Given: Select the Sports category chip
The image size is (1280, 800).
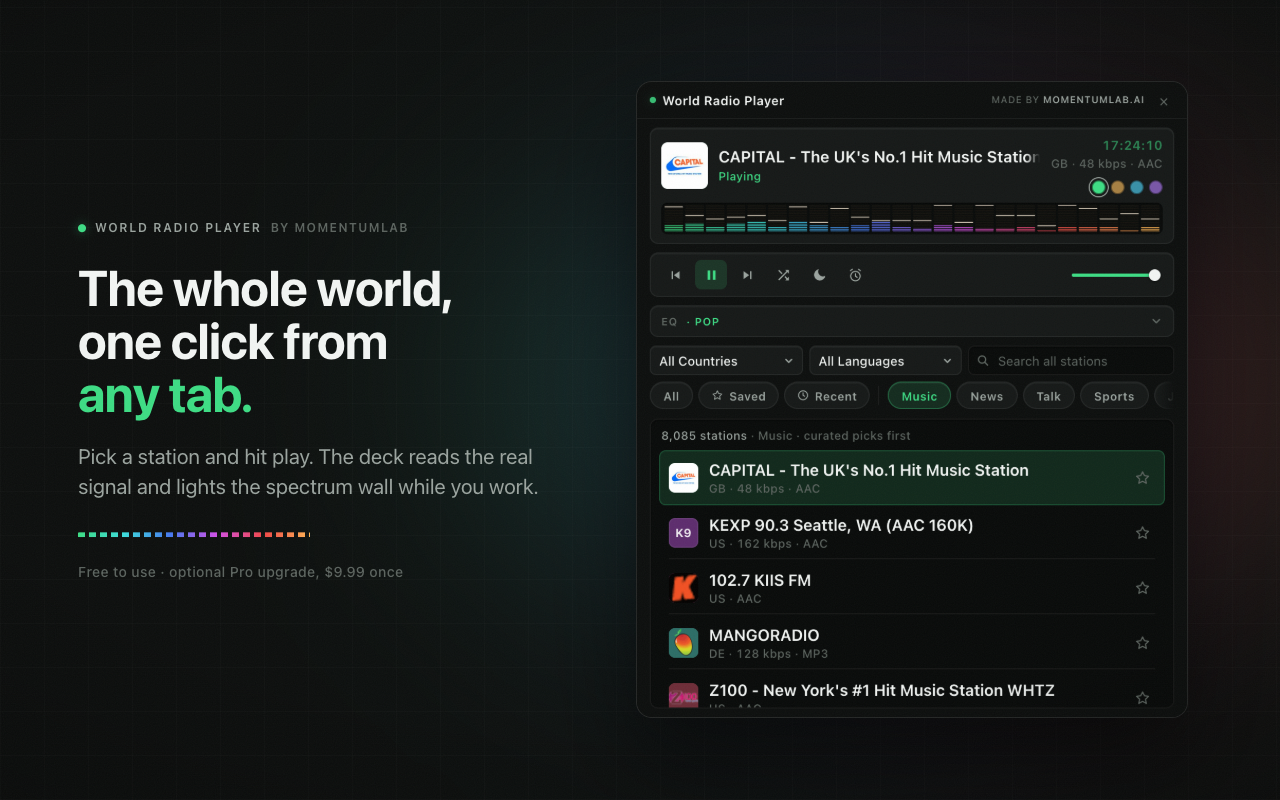Looking at the screenshot, I should click(x=1113, y=396).
